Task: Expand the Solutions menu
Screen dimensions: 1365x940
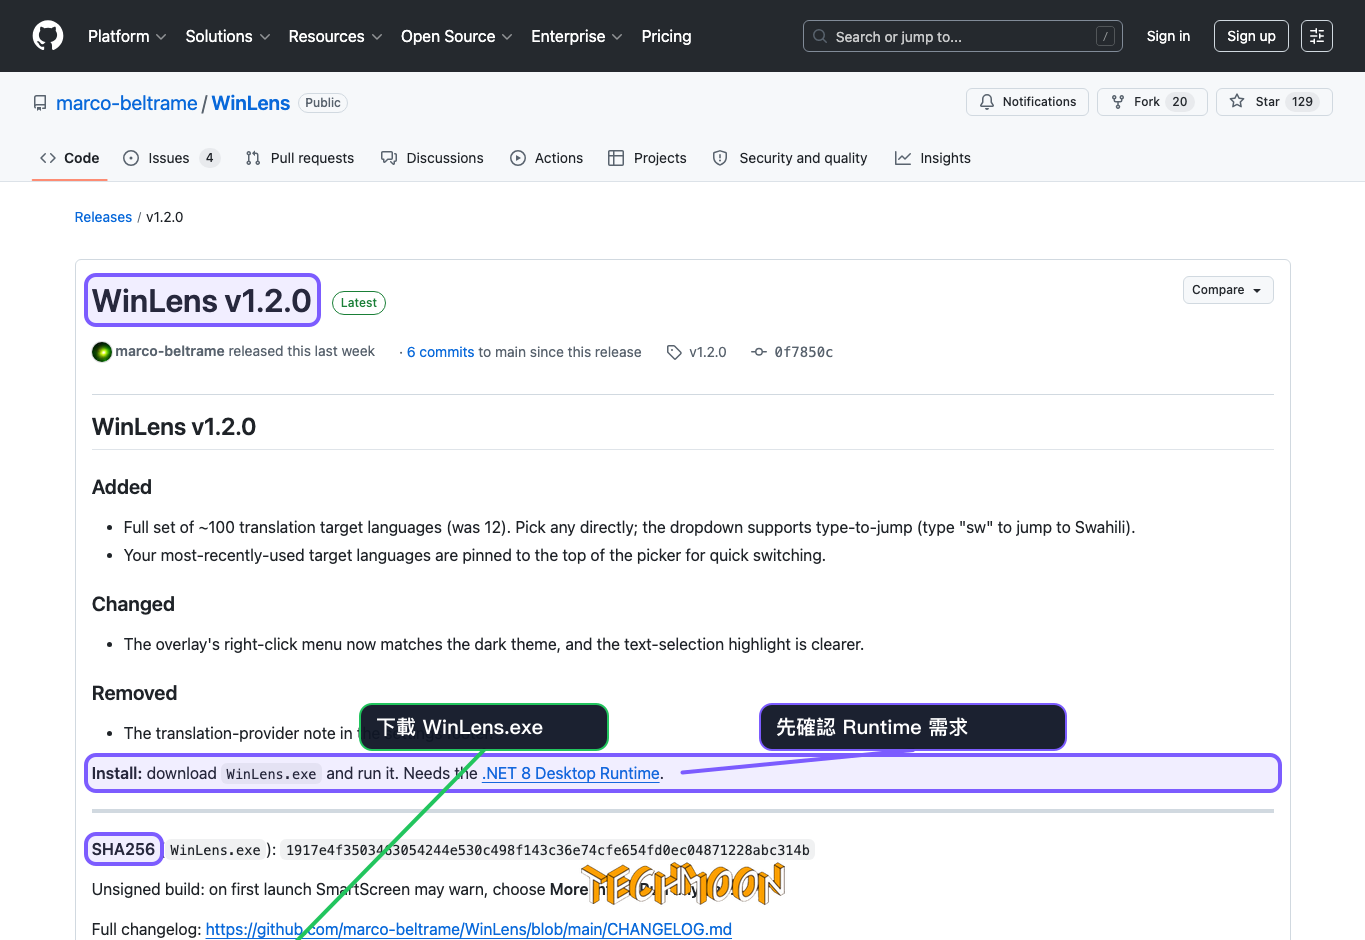Action: point(228,36)
